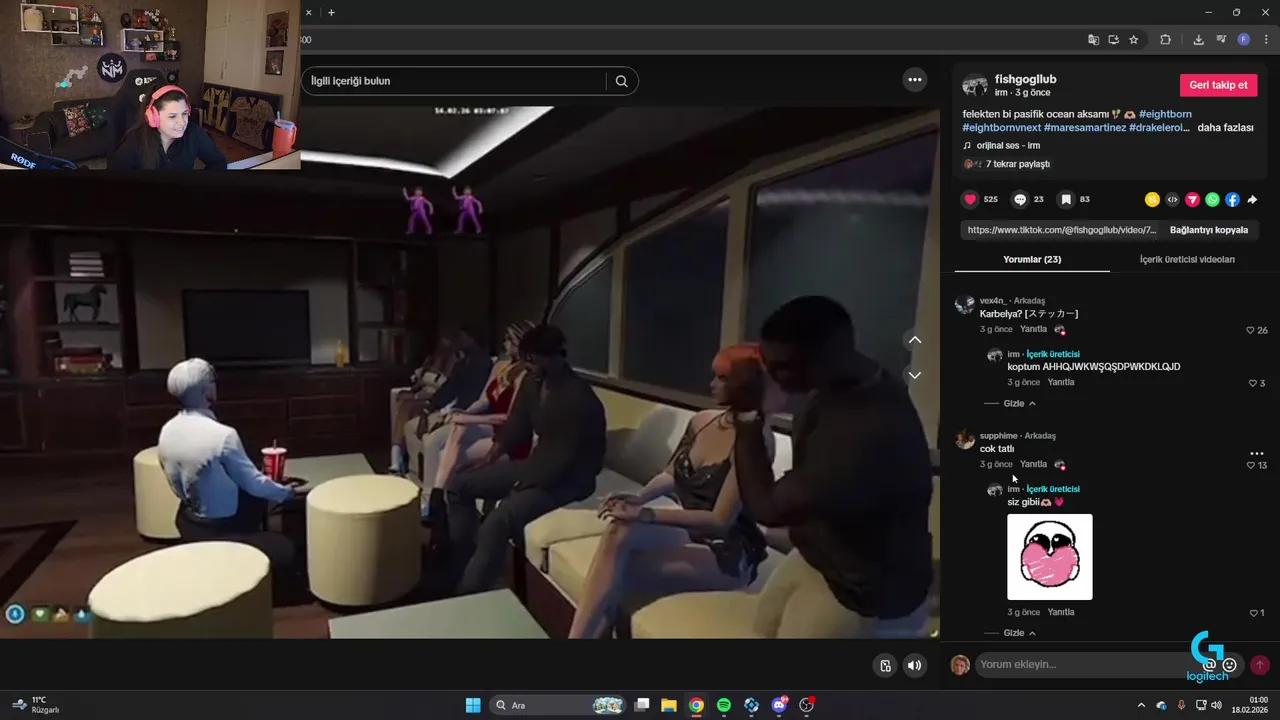Open the pink heart sticker image
The image size is (1280, 720).
pyautogui.click(x=1050, y=557)
